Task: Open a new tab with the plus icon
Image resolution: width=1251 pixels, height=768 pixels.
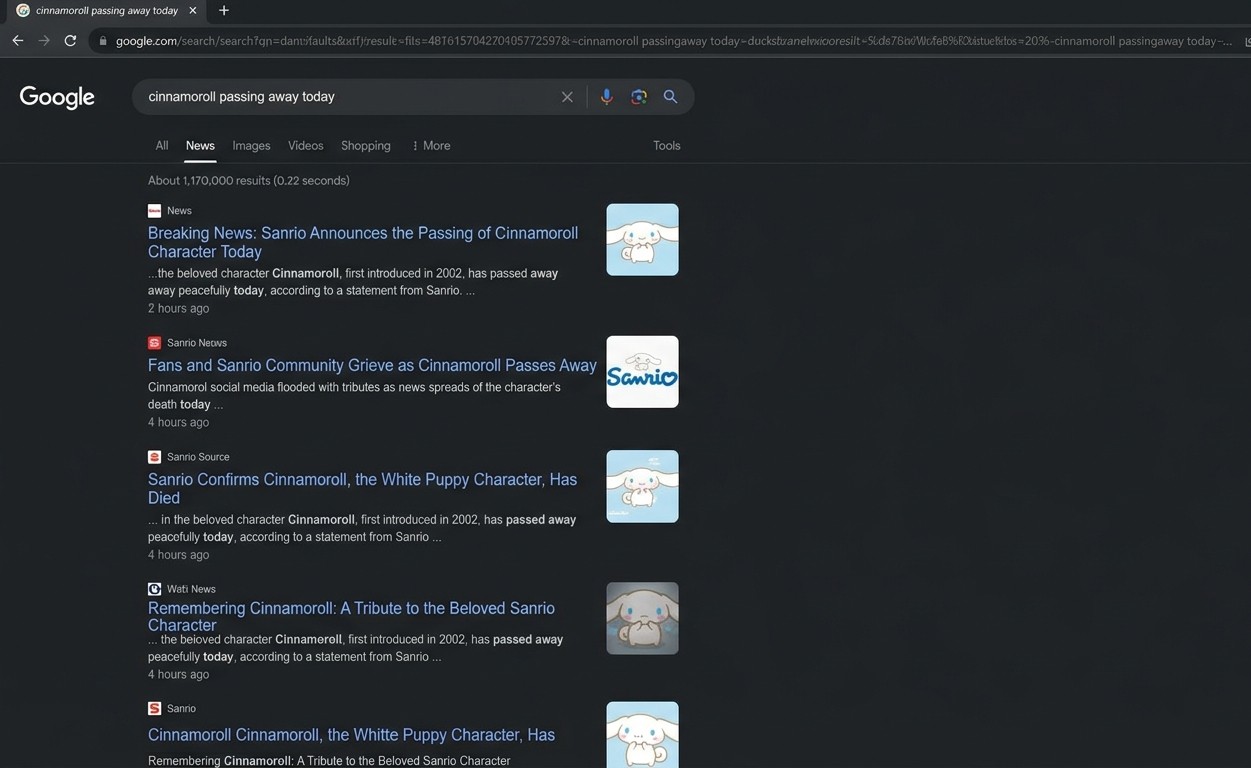Action: click(x=223, y=10)
